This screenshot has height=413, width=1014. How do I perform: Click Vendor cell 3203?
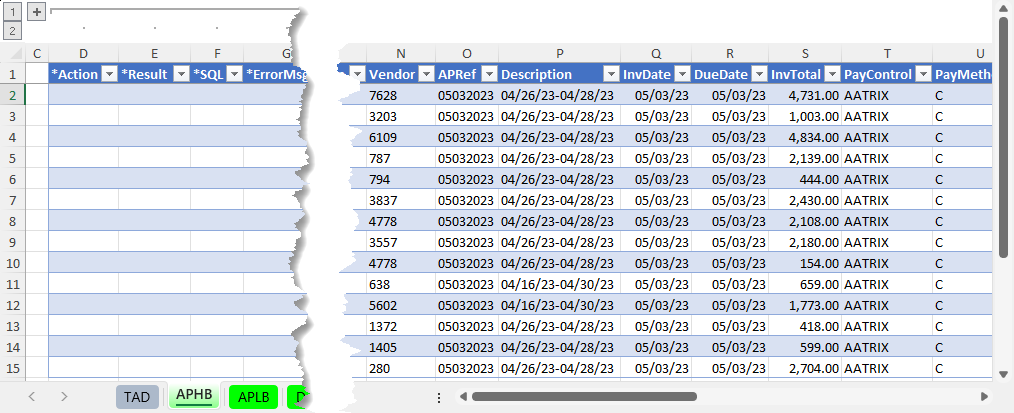pos(401,116)
